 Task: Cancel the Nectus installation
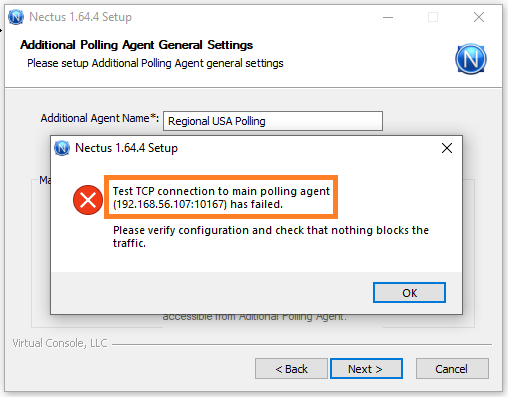(x=452, y=369)
